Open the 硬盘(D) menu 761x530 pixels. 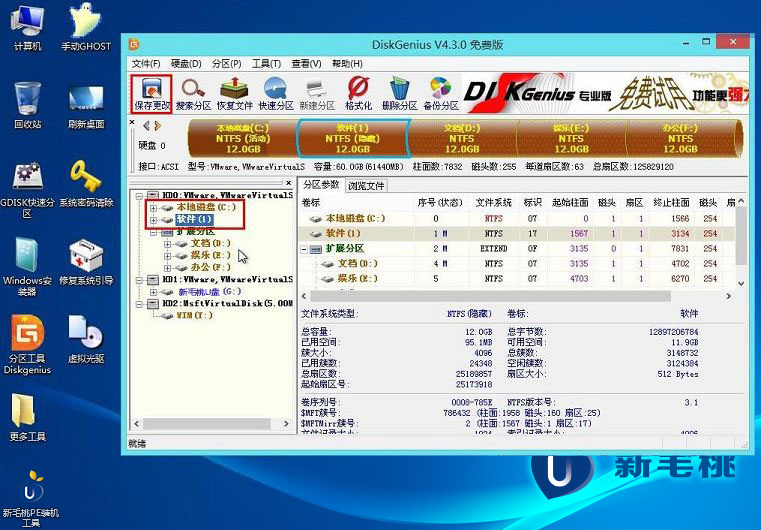pos(186,64)
